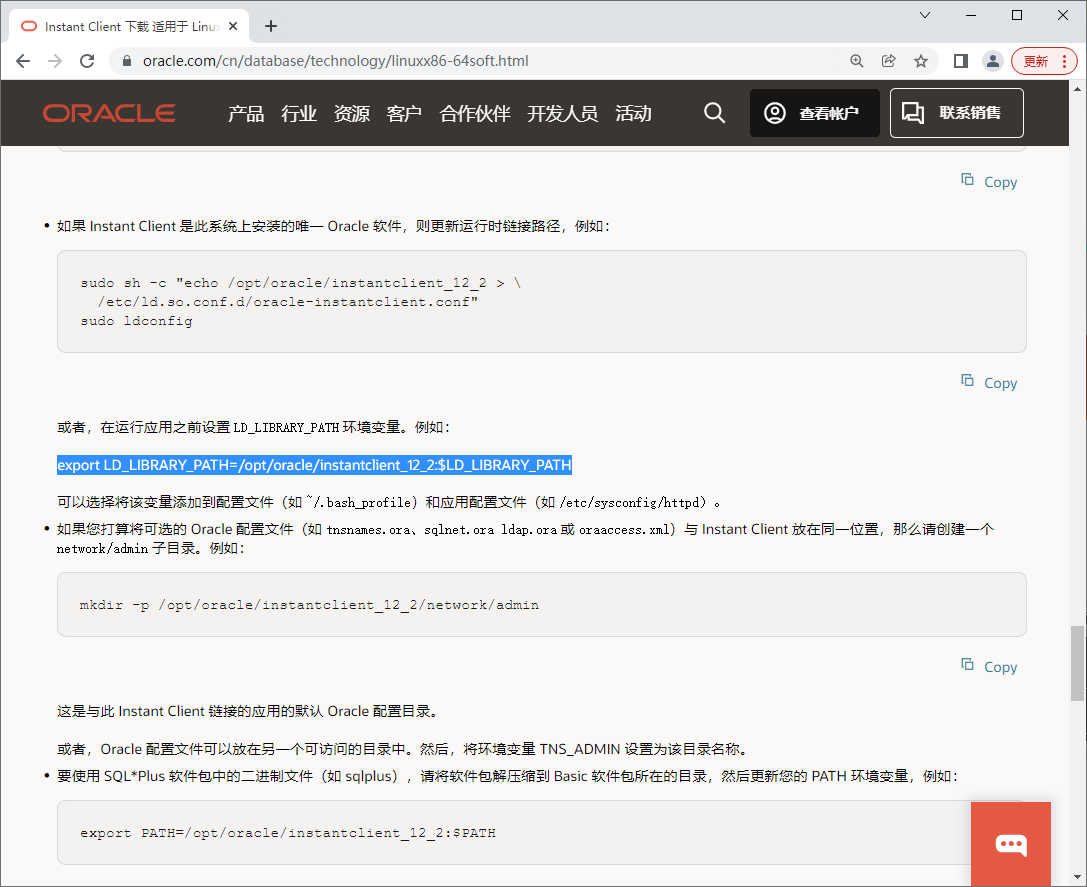Click the red 更新 update button
The height and width of the screenshot is (887, 1087).
pyautogui.click(x=1036, y=61)
